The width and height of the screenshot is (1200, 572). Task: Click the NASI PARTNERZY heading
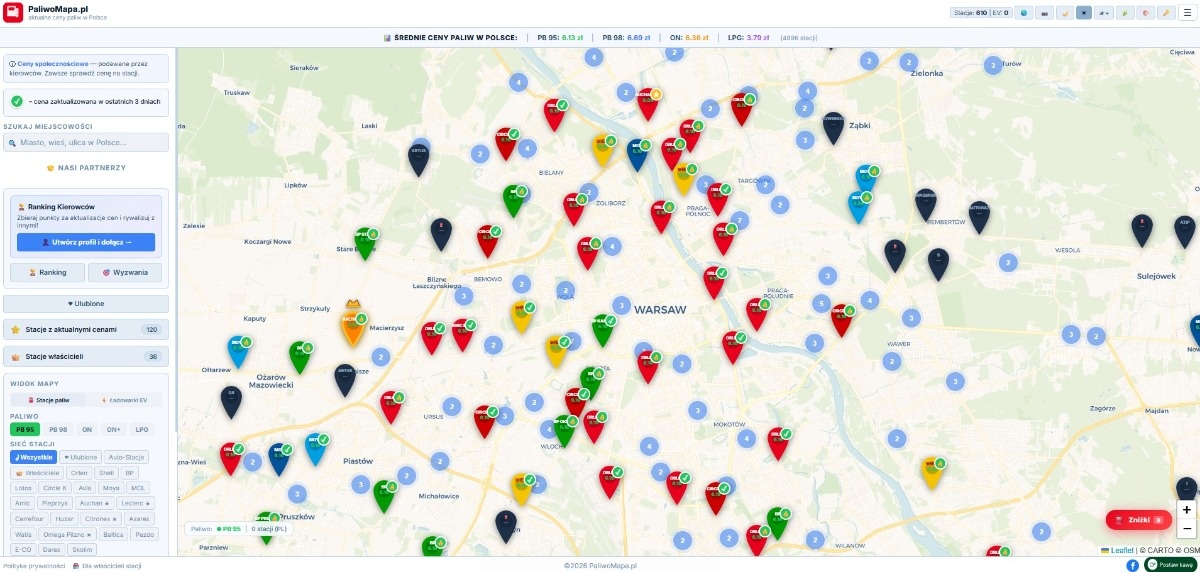click(x=86, y=167)
